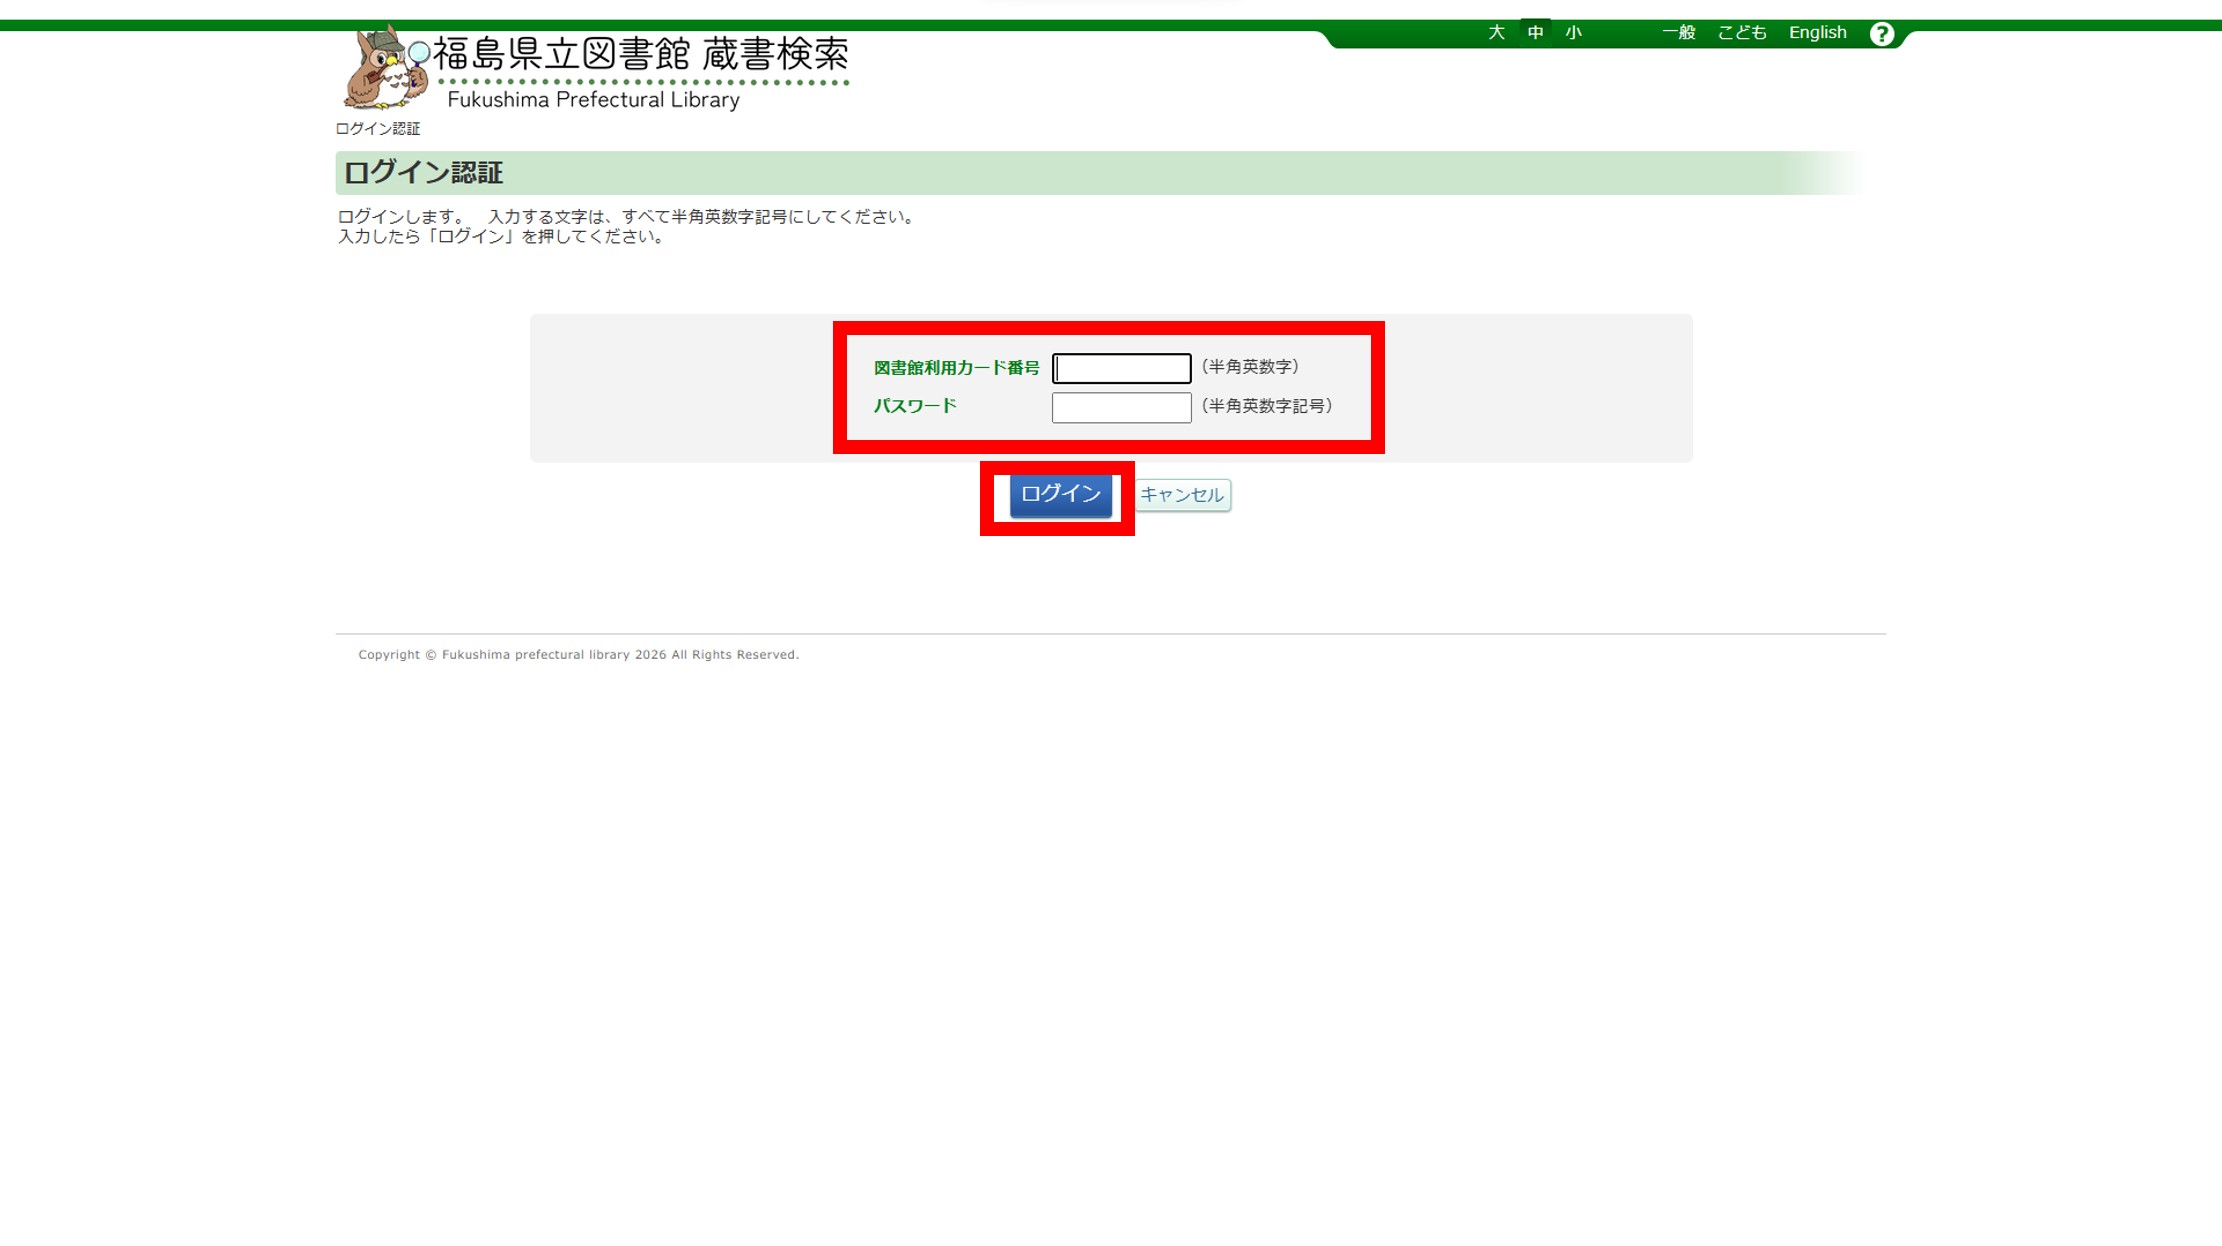Image resolution: width=2222 pixels, height=1246 pixels.
Task: Select 小 for small text size
Action: (x=1572, y=32)
